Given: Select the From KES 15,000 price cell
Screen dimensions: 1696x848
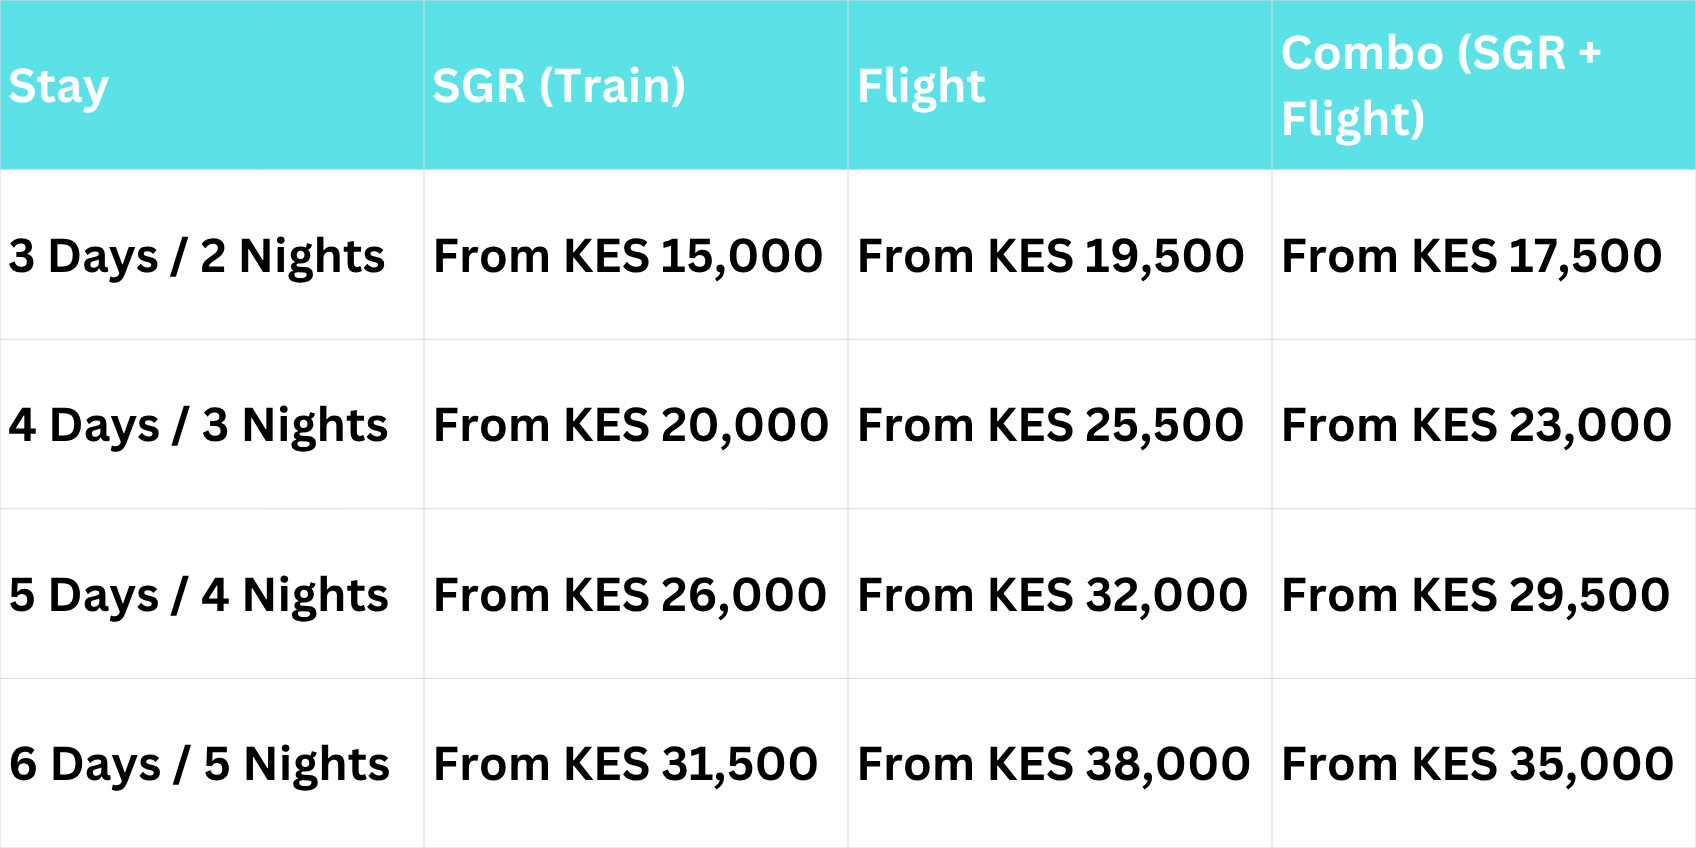Looking at the screenshot, I should 628,256.
